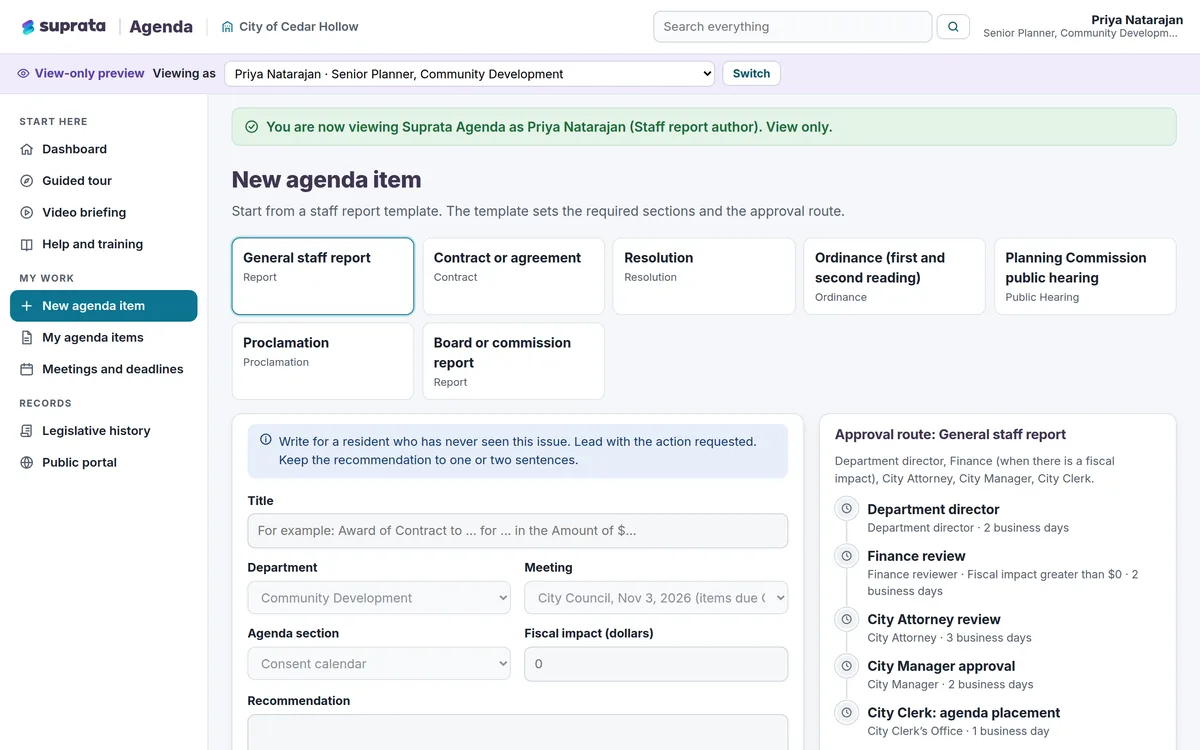1200x750 pixels.
Task: Choose the Board or commission report template
Action: coord(514,361)
